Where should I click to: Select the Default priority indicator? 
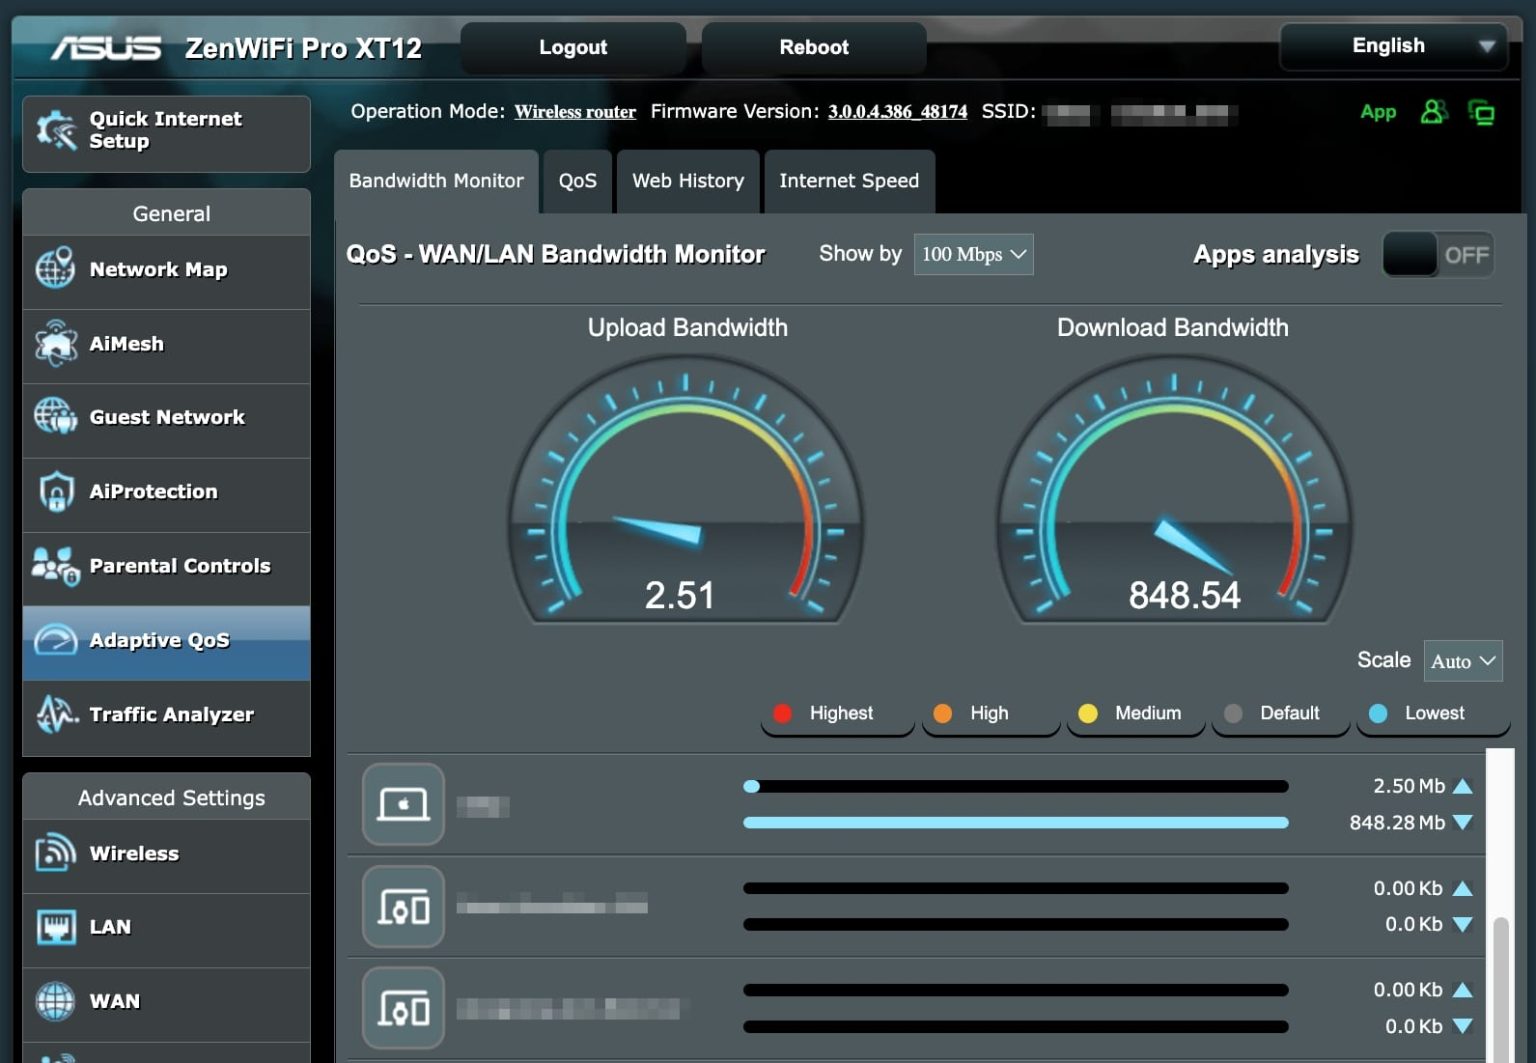coord(1233,713)
